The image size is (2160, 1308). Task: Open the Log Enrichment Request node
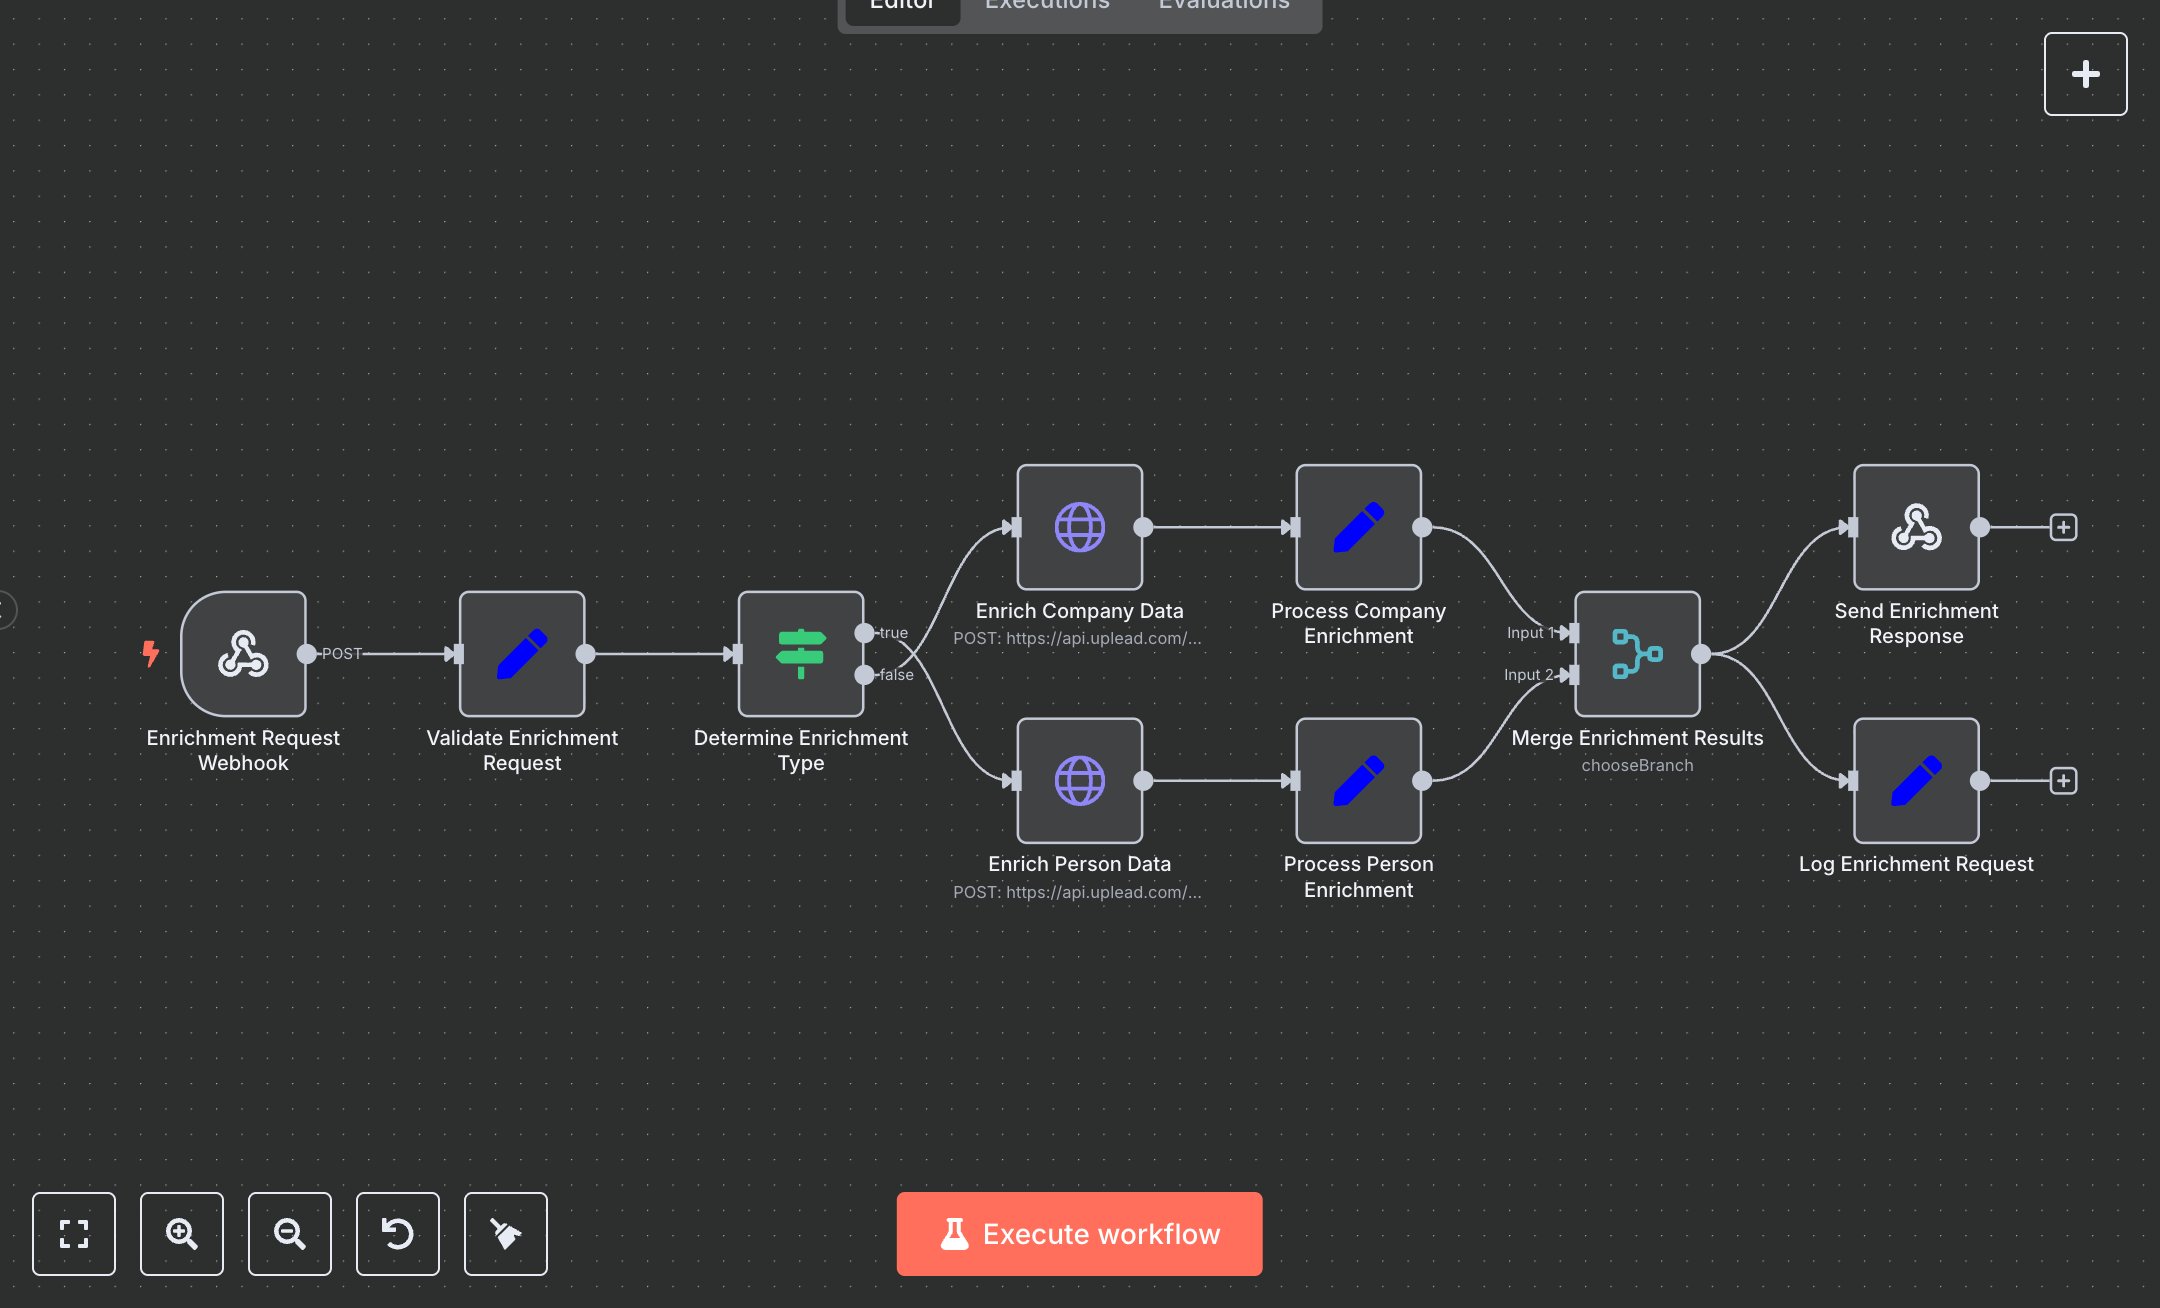tap(1915, 782)
